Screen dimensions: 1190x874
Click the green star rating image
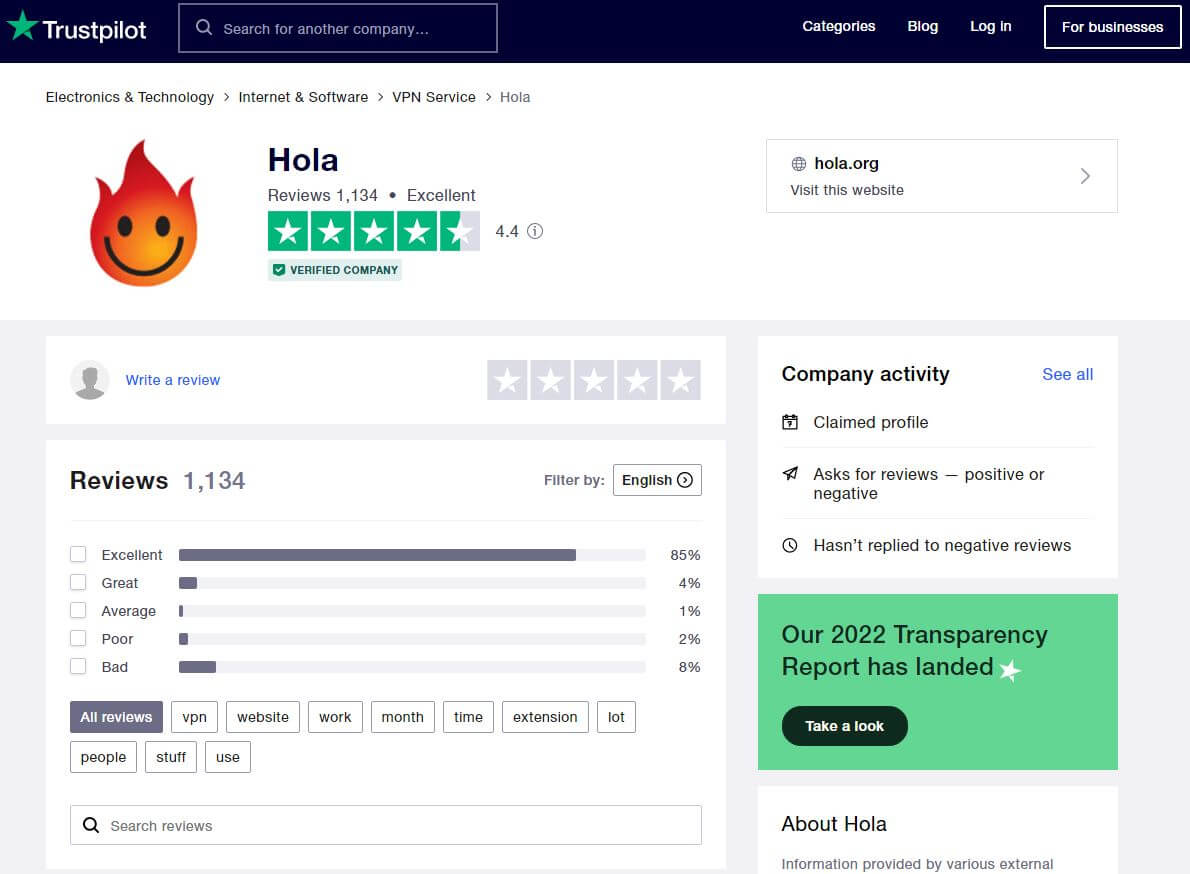(374, 231)
